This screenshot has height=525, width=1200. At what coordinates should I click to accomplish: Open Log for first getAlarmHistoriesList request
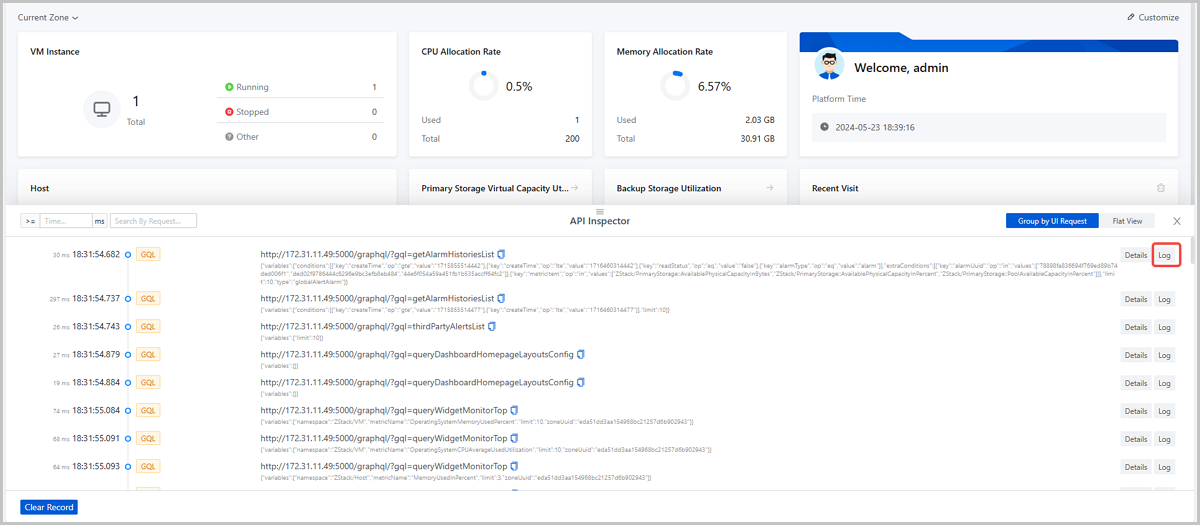(x=1164, y=255)
